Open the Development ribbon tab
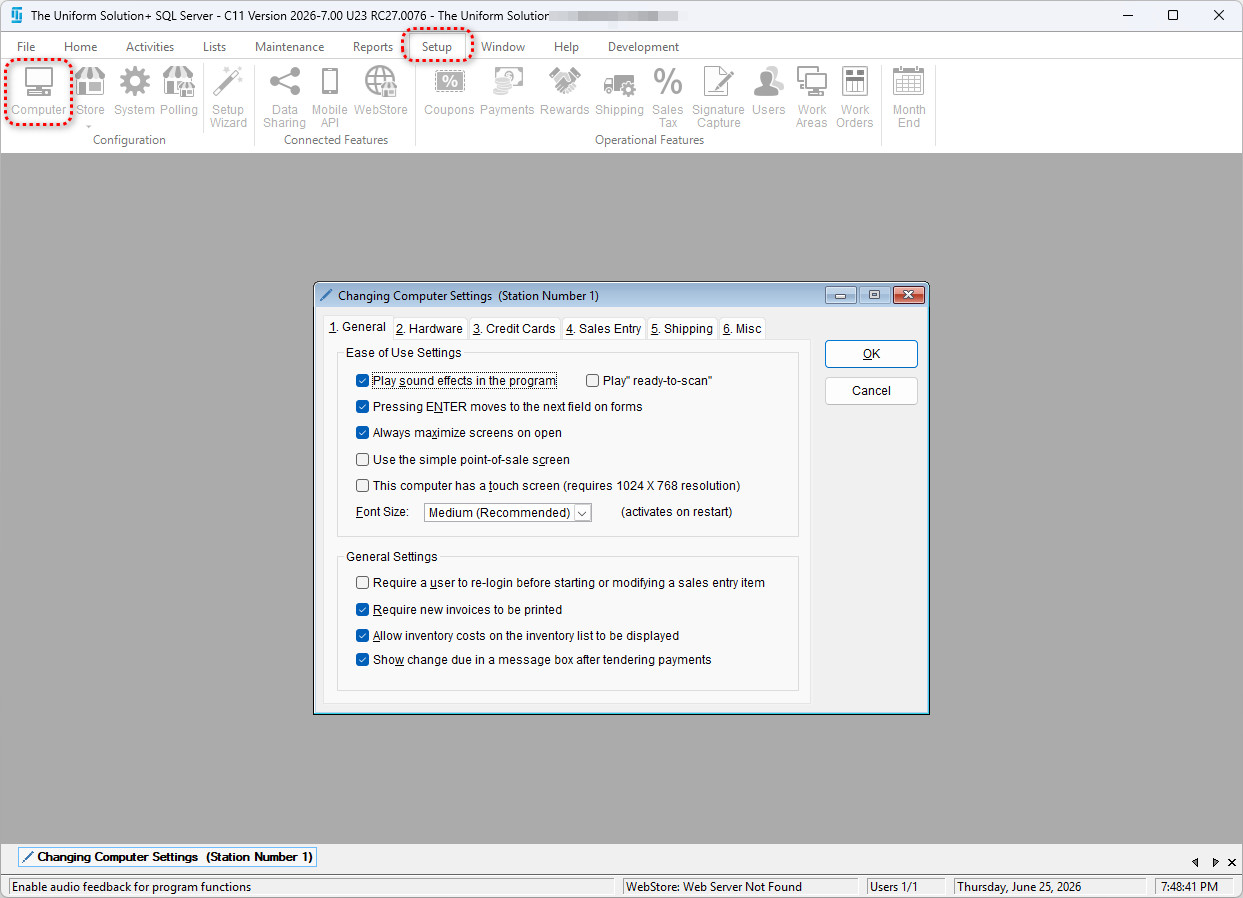1243x898 pixels. (643, 47)
